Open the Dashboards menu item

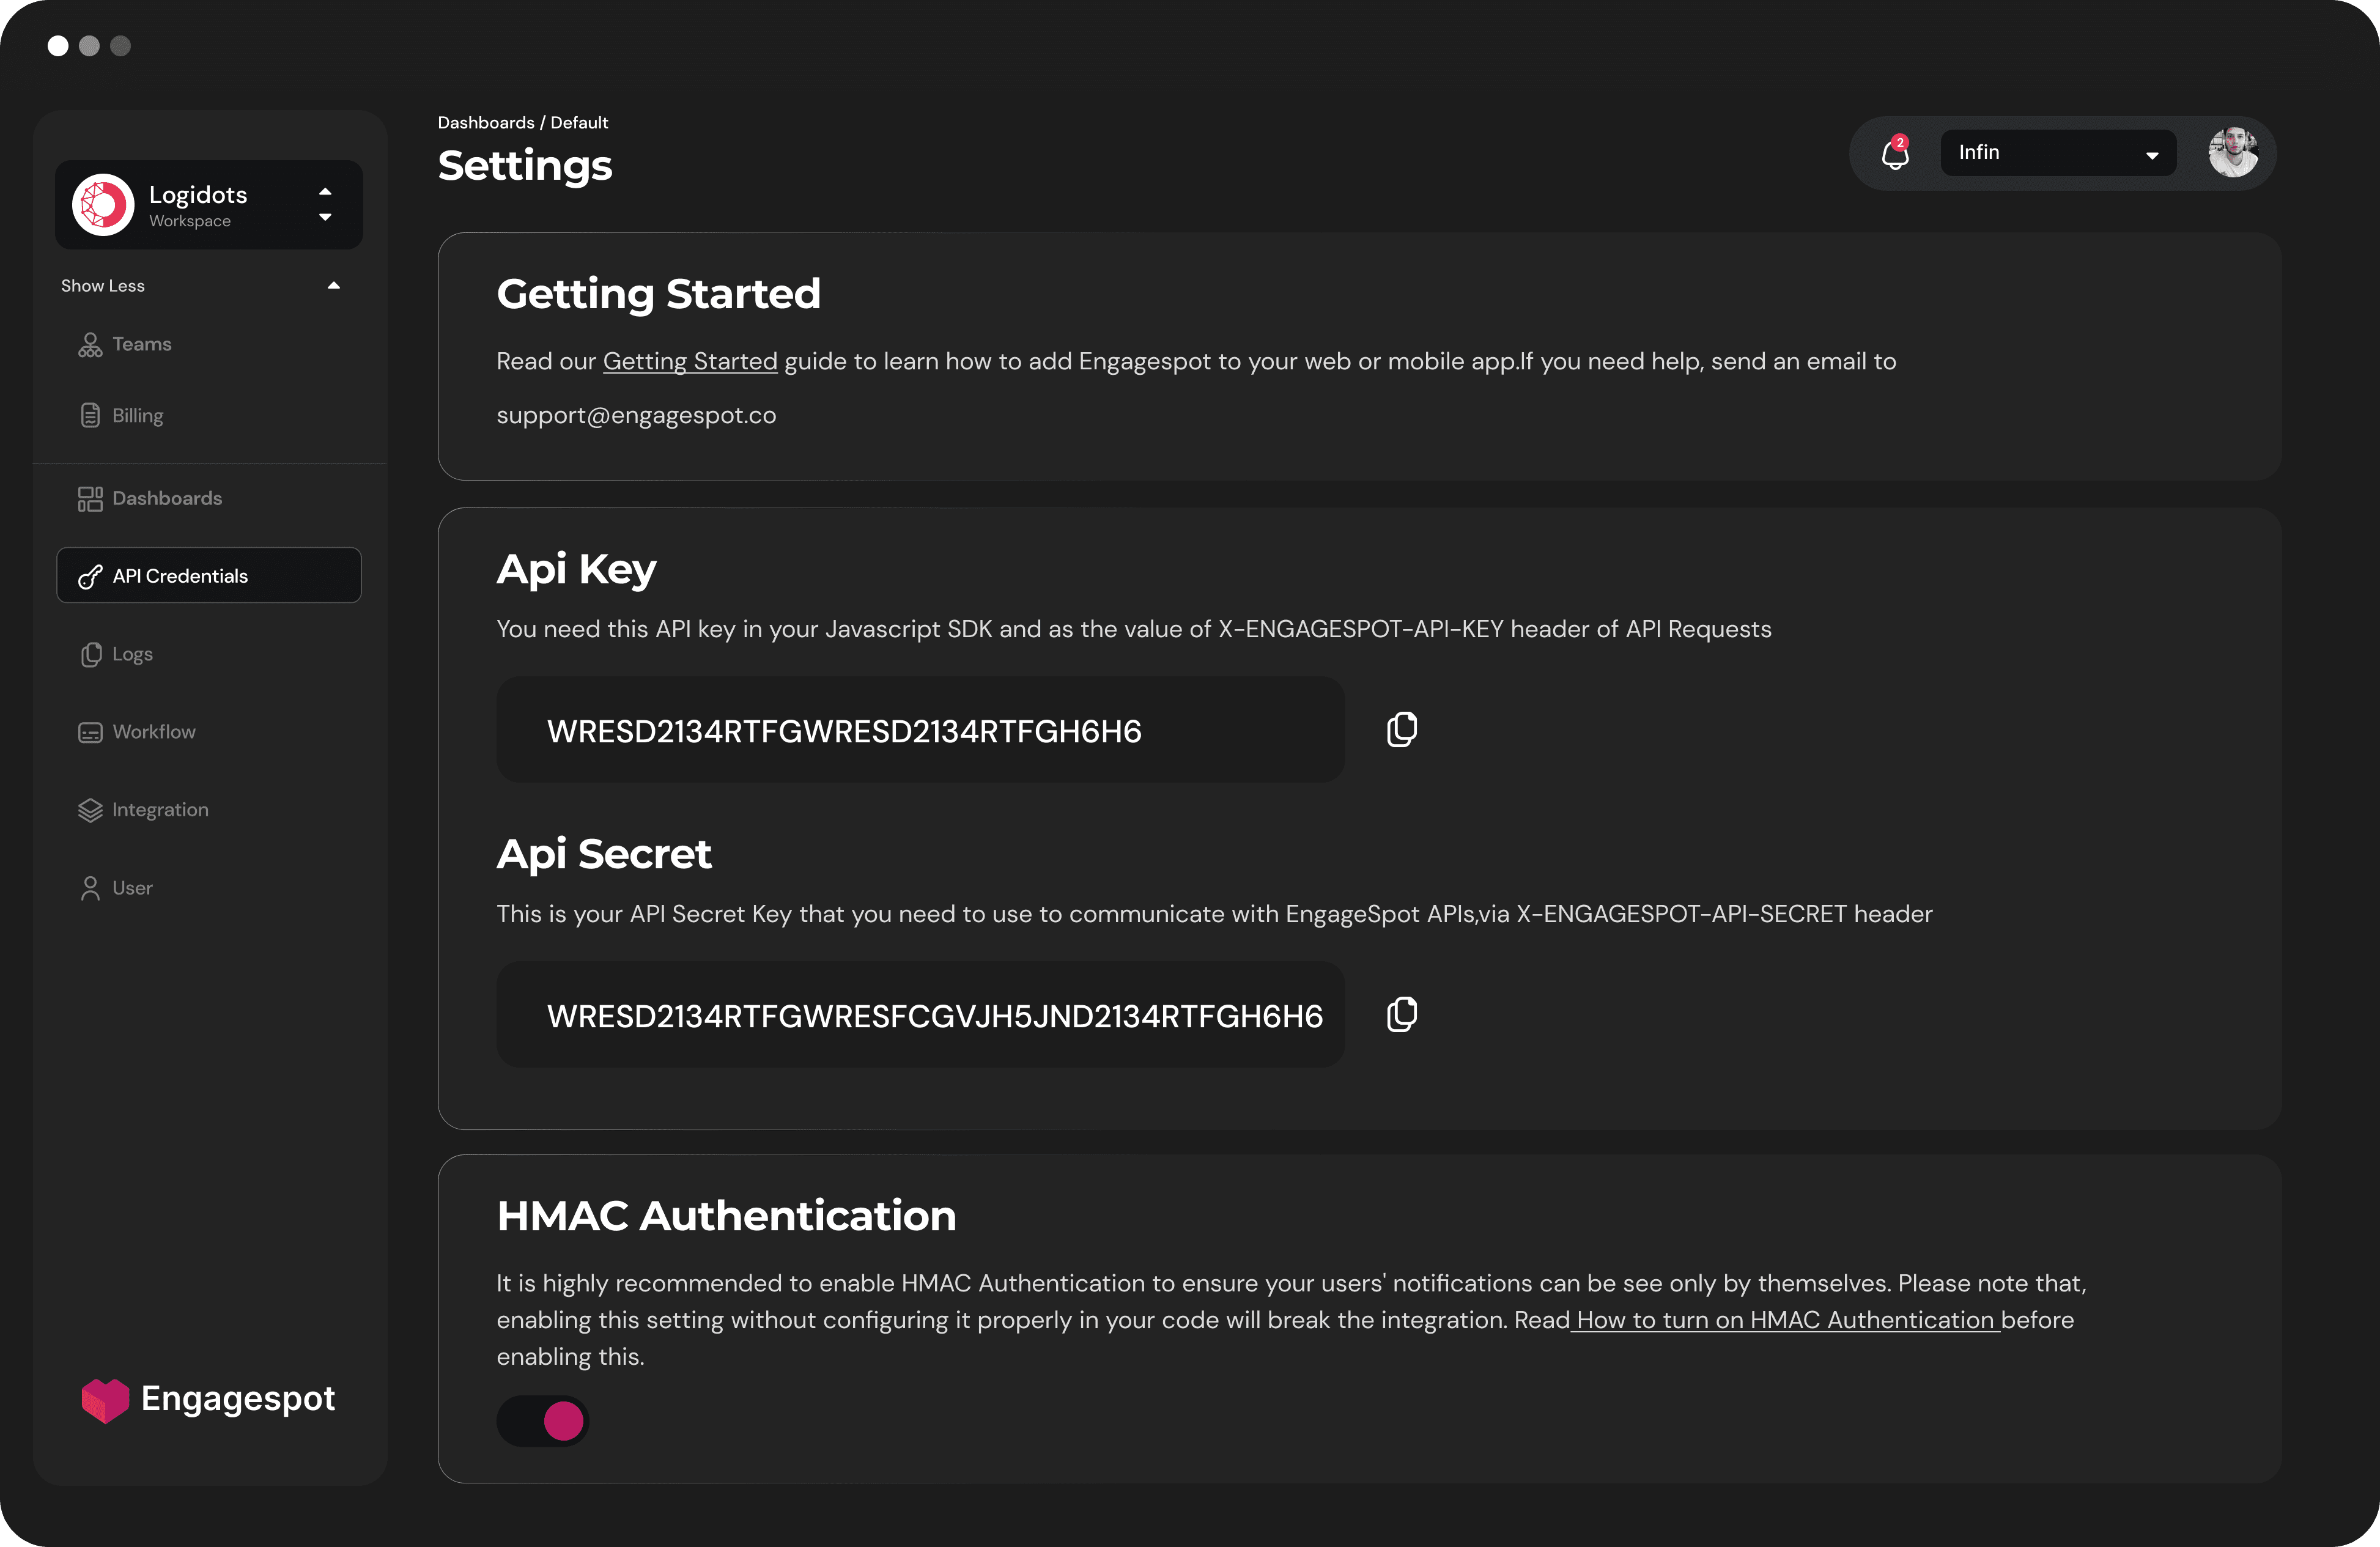click(166, 498)
